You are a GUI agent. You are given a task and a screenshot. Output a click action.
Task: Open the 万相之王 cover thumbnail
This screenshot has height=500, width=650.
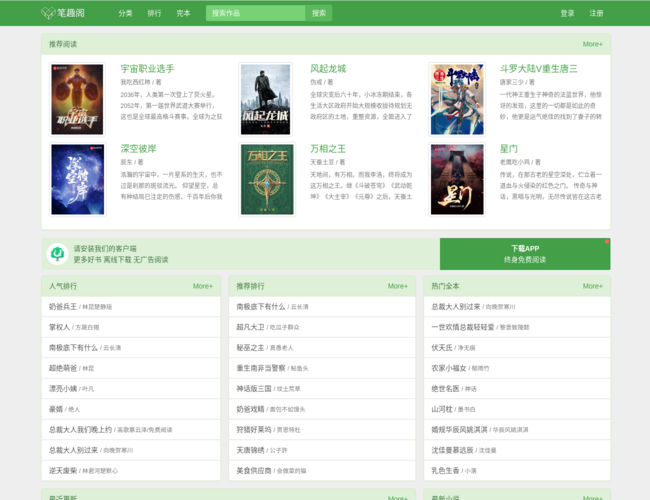(267, 179)
